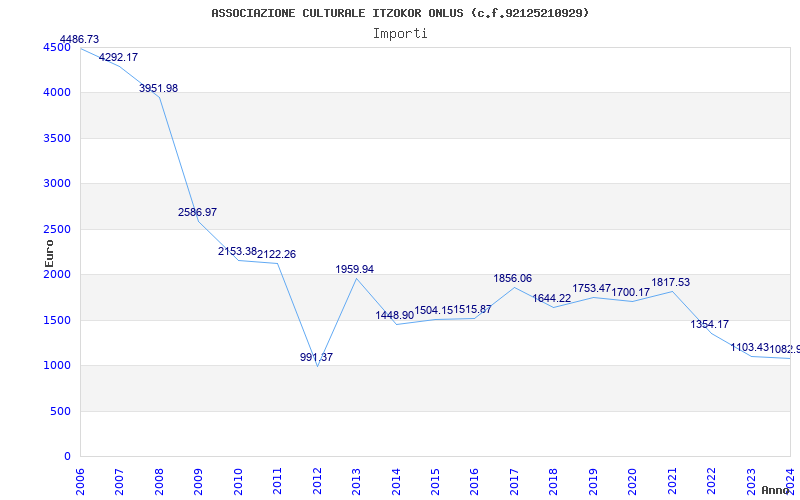Screen dimensions: 800x500
Task: Select the 991.37 data label
Action: pos(316,357)
